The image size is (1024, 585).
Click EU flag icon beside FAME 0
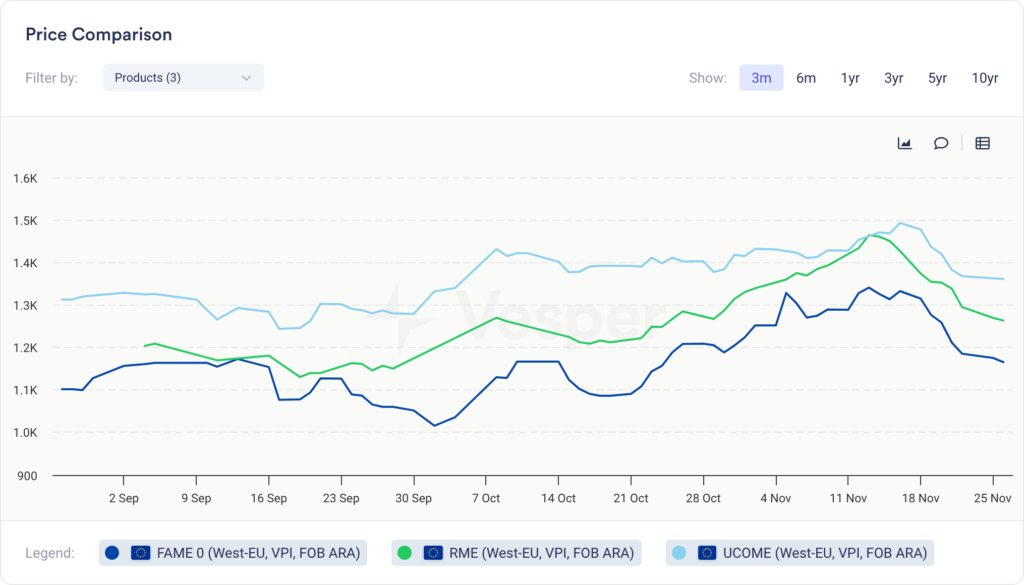click(x=141, y=552)
